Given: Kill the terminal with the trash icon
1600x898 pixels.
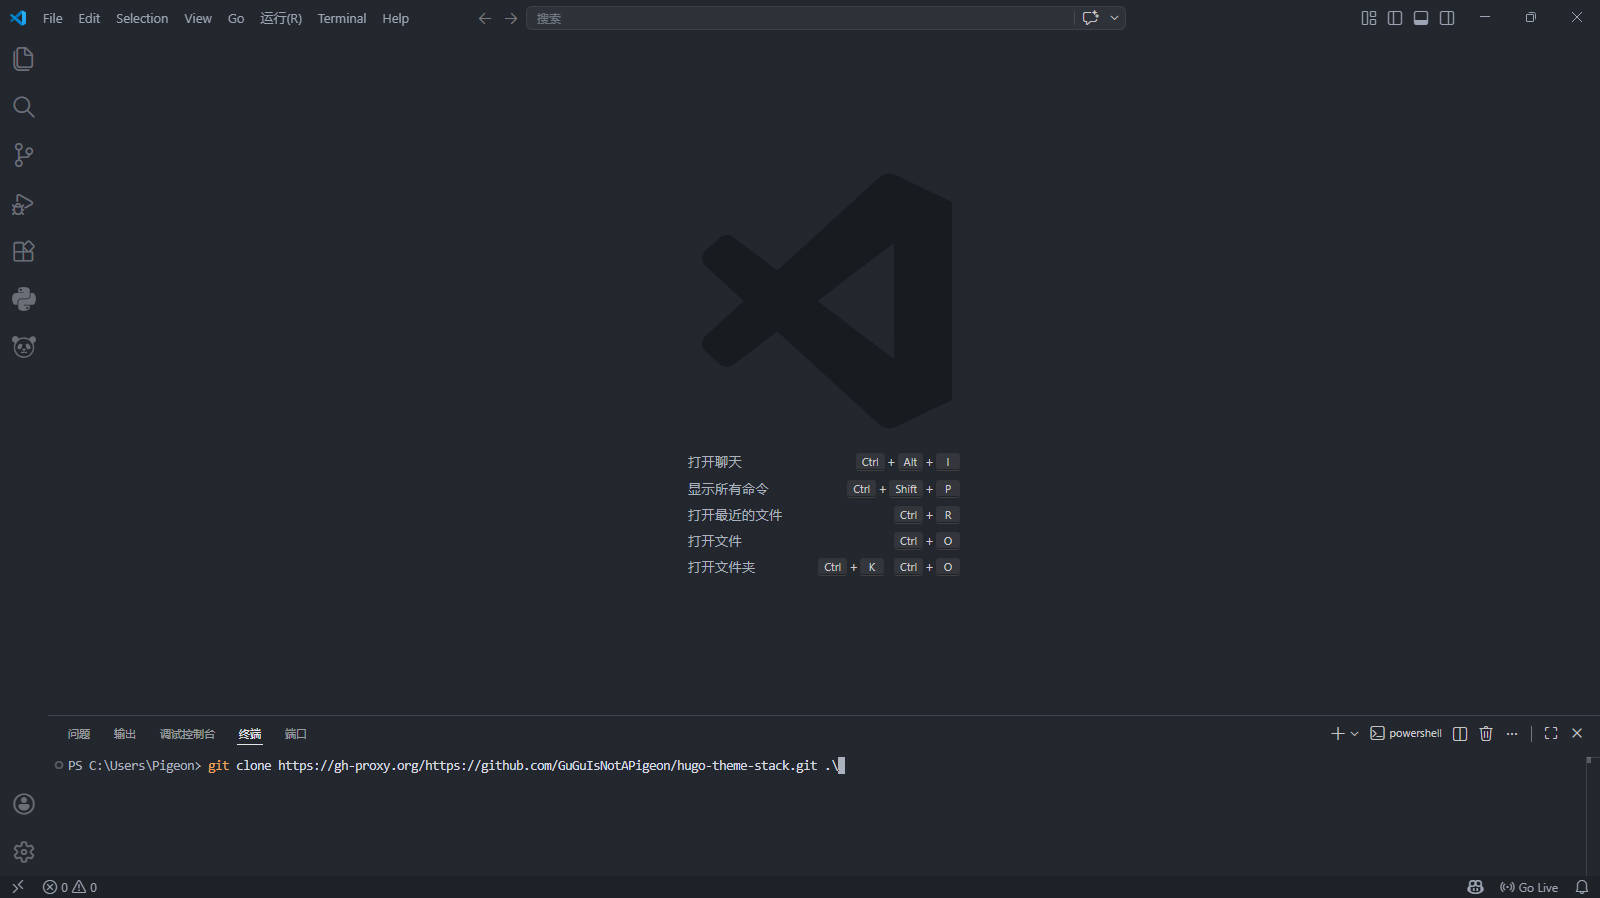Looking at the screenshot, I should [1486, 734].
